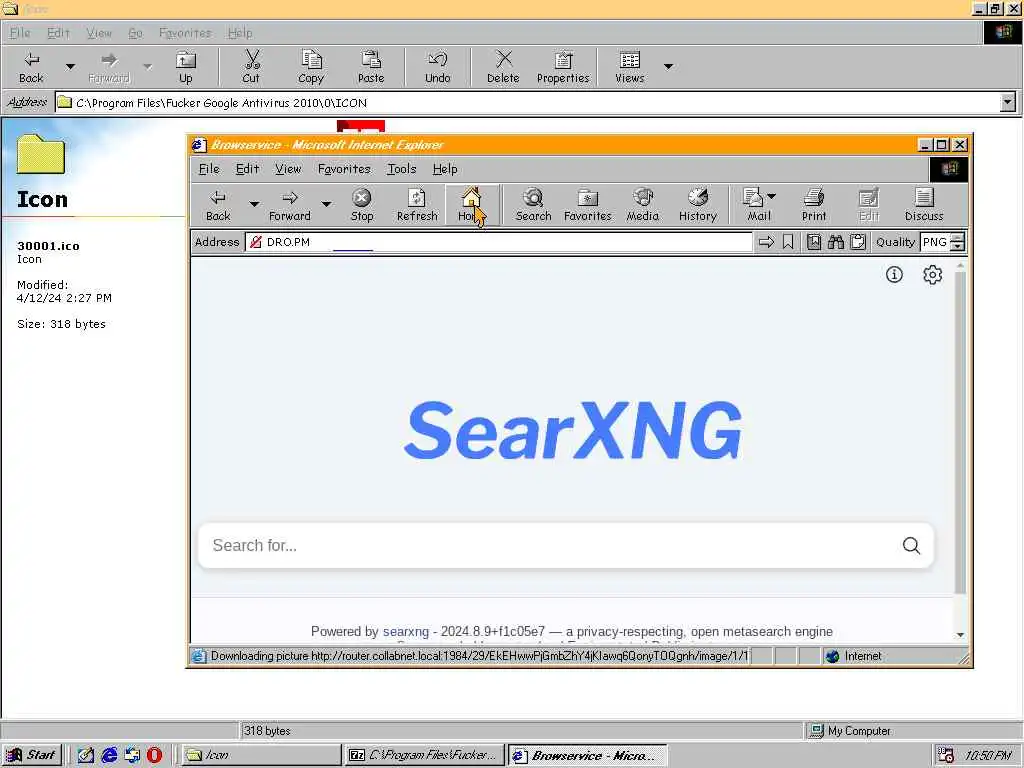Stop loading the page in Browservice
Viewport: 1024px width, 768px height.
click(362, 205)
